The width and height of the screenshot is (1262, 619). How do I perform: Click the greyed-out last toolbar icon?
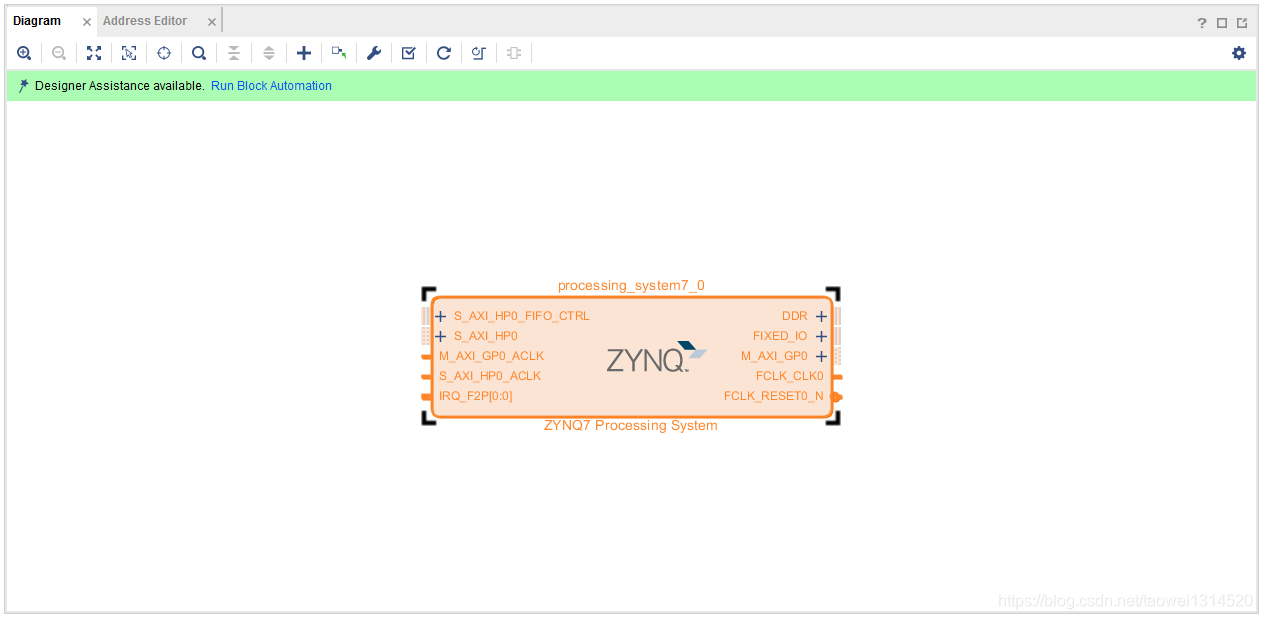[x=514, y=53]
